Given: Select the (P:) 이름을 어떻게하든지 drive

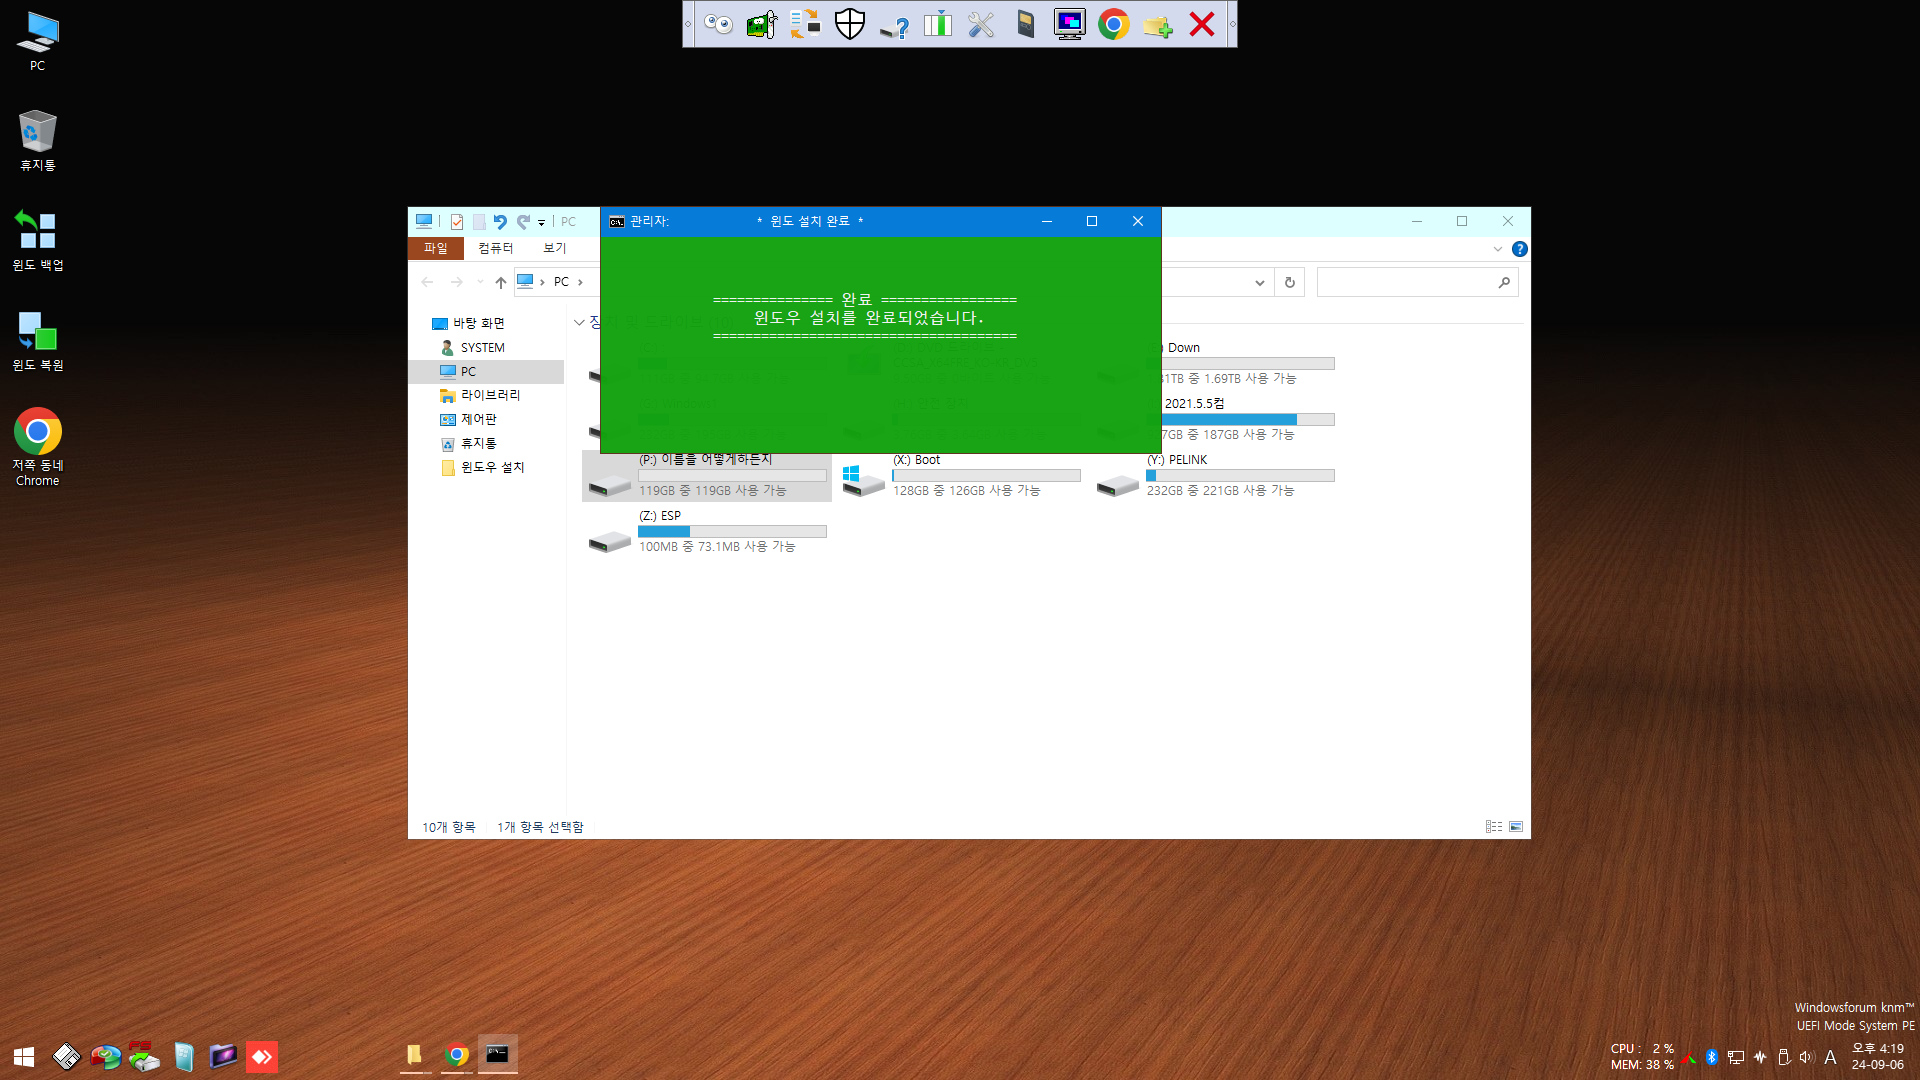Looking at the screenshot, I should (x=707, y=475).
